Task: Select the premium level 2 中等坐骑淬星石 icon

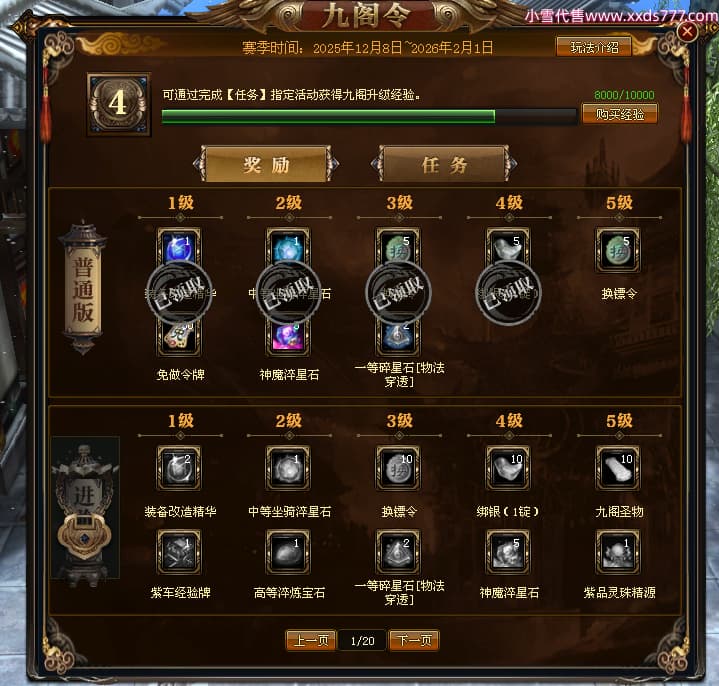Action: coord(288,469)
